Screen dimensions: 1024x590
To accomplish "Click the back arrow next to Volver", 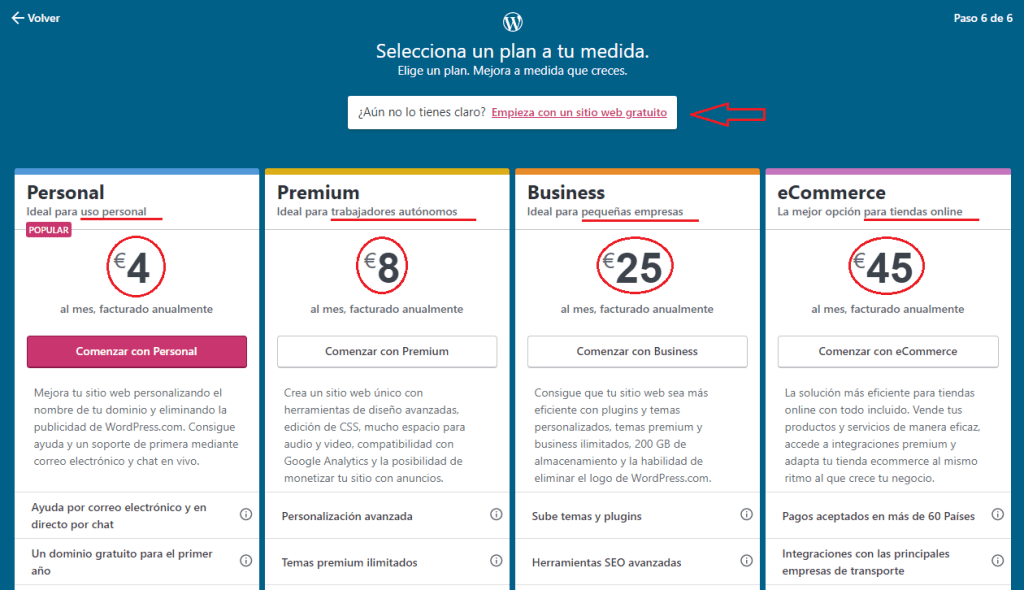I will [x=17, y=18].
